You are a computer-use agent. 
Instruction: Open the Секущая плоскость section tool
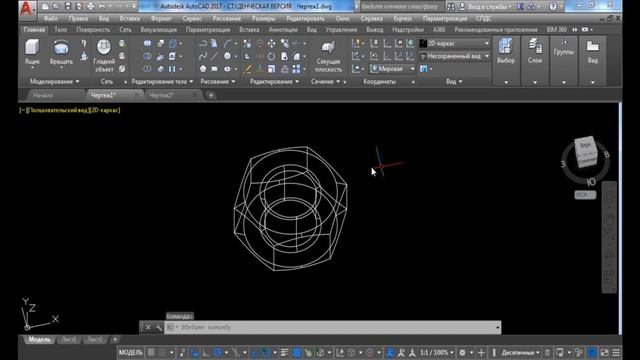click(328, 56)
